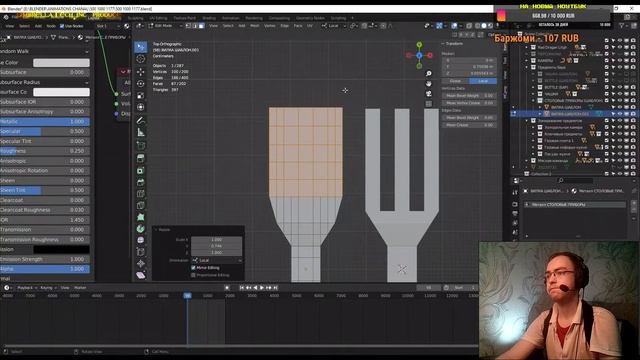Open the Mesh menu in viewport header
The image size is (640, 360).
pyautogui.click(x=254, y=26)
